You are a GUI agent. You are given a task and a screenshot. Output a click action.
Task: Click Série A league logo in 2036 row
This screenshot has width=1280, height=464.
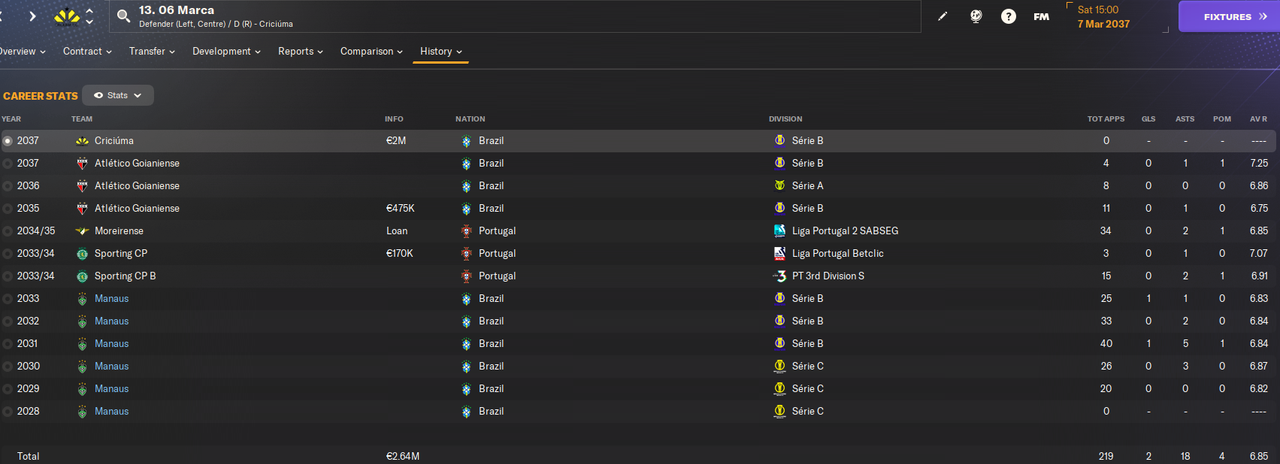(x=780, y=186)
